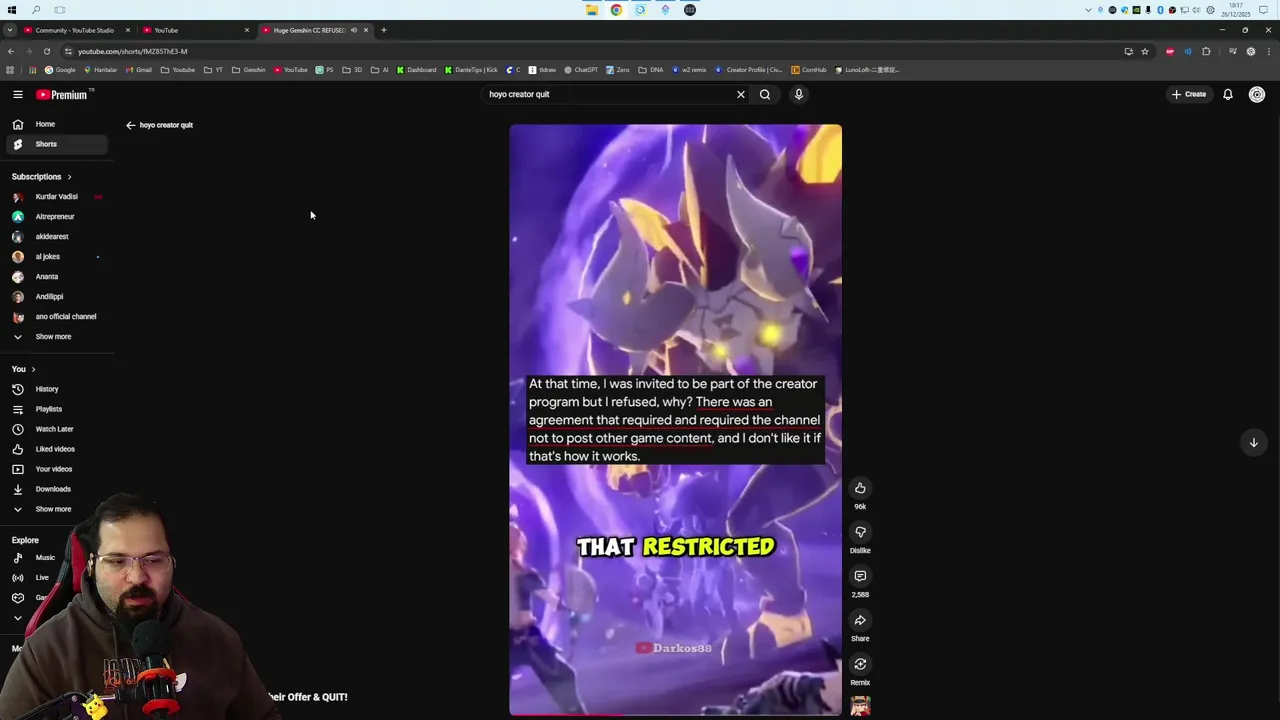Bookmark this page with the star icon
This screenshot has height=720, width=1280.
click(1145, 51)
